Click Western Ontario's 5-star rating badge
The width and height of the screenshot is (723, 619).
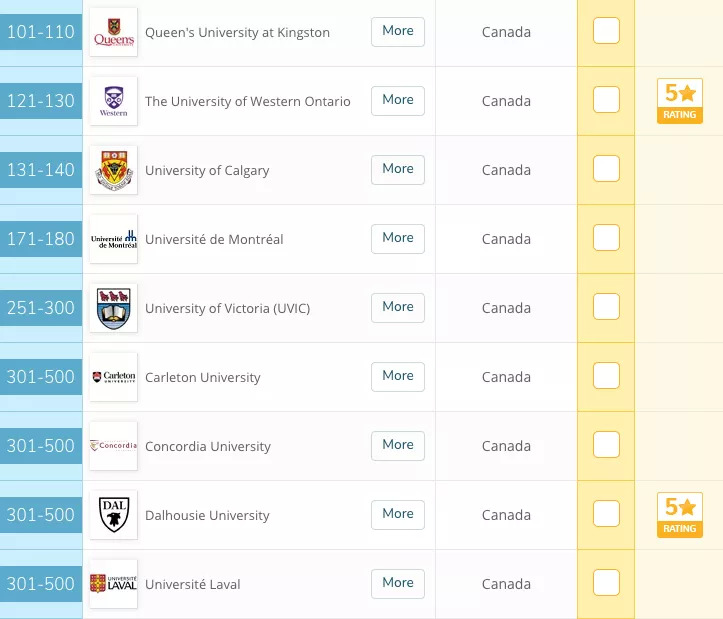679,101
